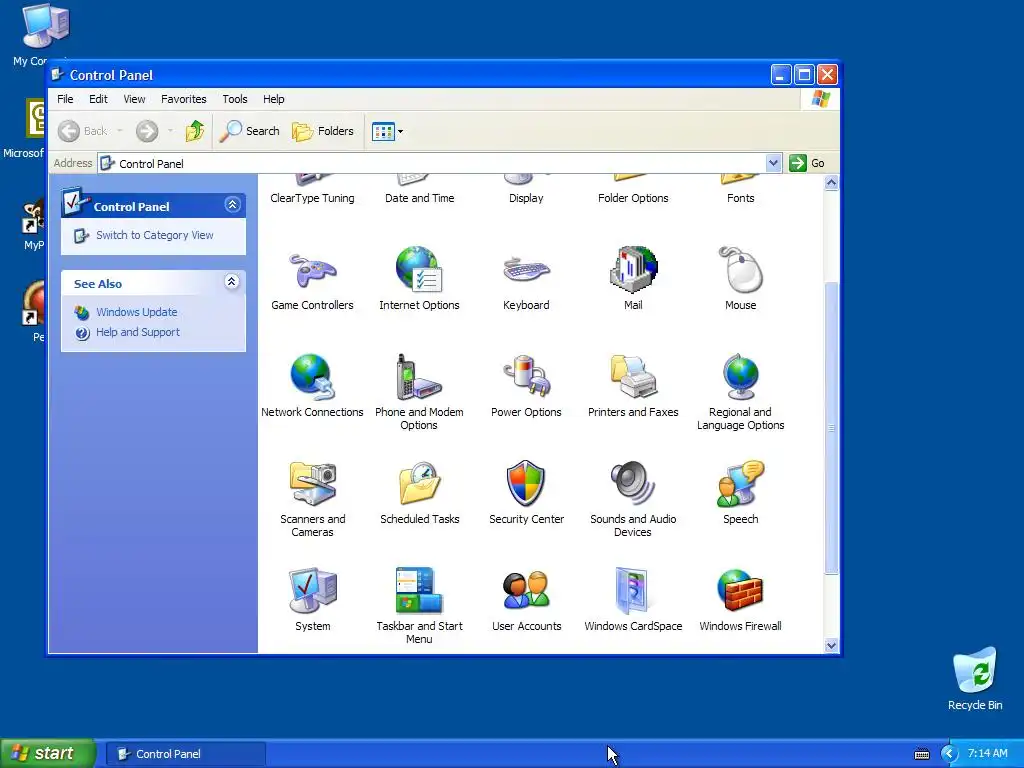Image resolution: width=1024 pixels, height=768 pixels.
Task: Click scrollbar up arrow
Action: pos(831,183)
